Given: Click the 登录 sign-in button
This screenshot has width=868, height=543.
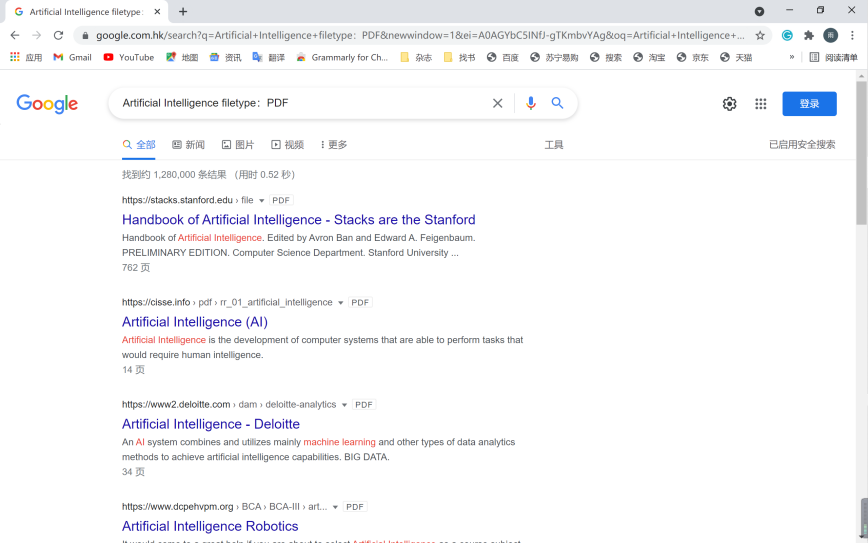Looking at the screenshot, I should (x=809, y=104).
